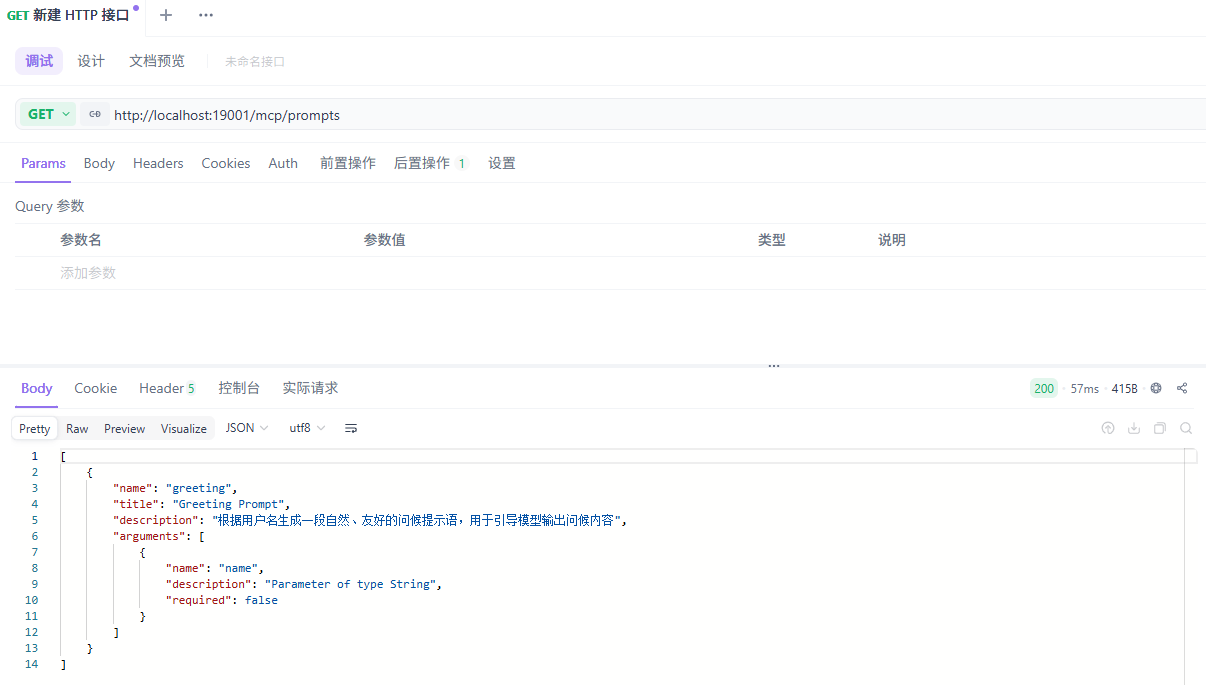This screenshot has height=685, width=1206.
Task: Open the 设置 tab
Action: tap(502, 163)
